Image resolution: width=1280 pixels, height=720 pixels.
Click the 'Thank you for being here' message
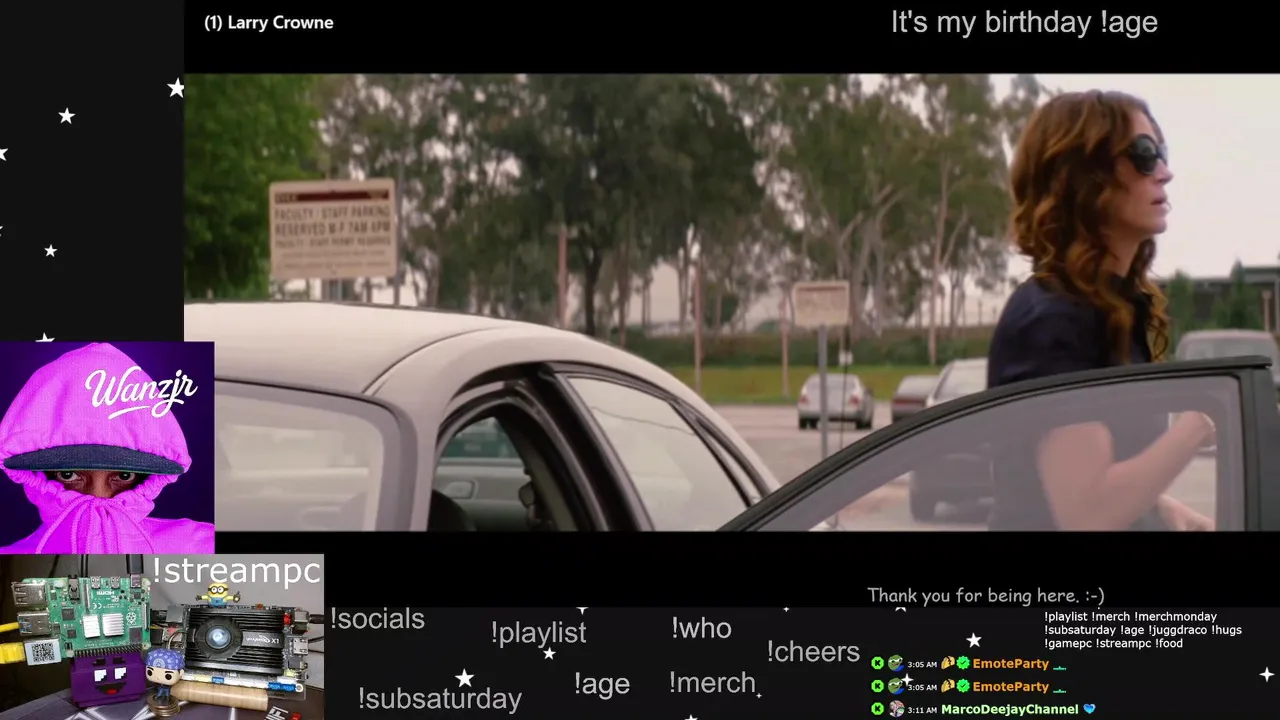(986, 595)
